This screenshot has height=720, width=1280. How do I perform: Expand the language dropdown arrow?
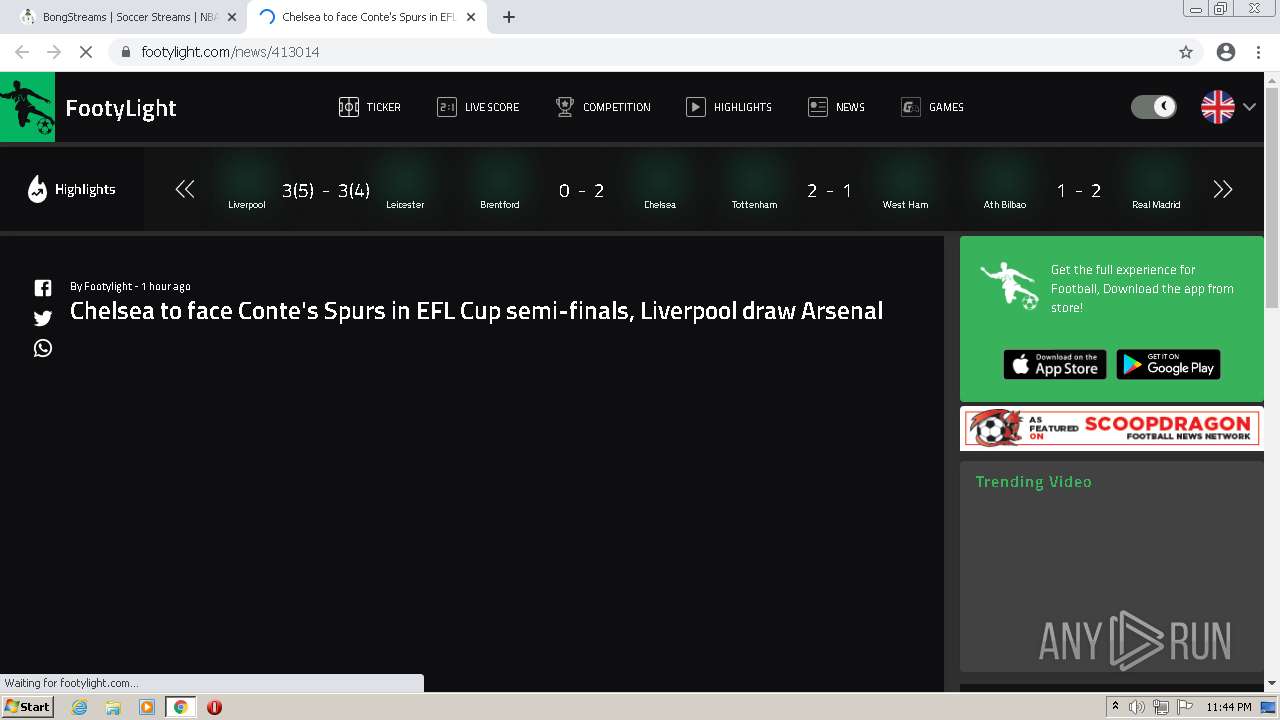pyautogui.click(x=1249, y=107)
